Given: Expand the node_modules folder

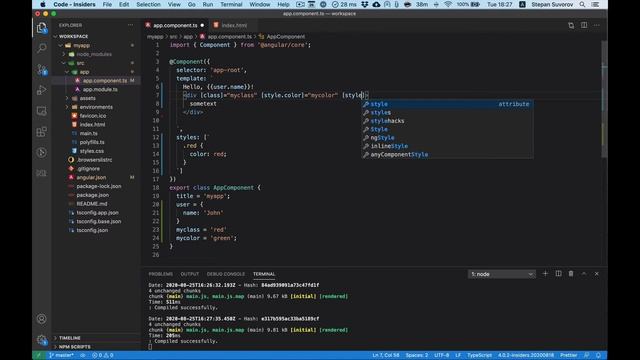Looking at the screenshot, I should (x=96, y=54).
